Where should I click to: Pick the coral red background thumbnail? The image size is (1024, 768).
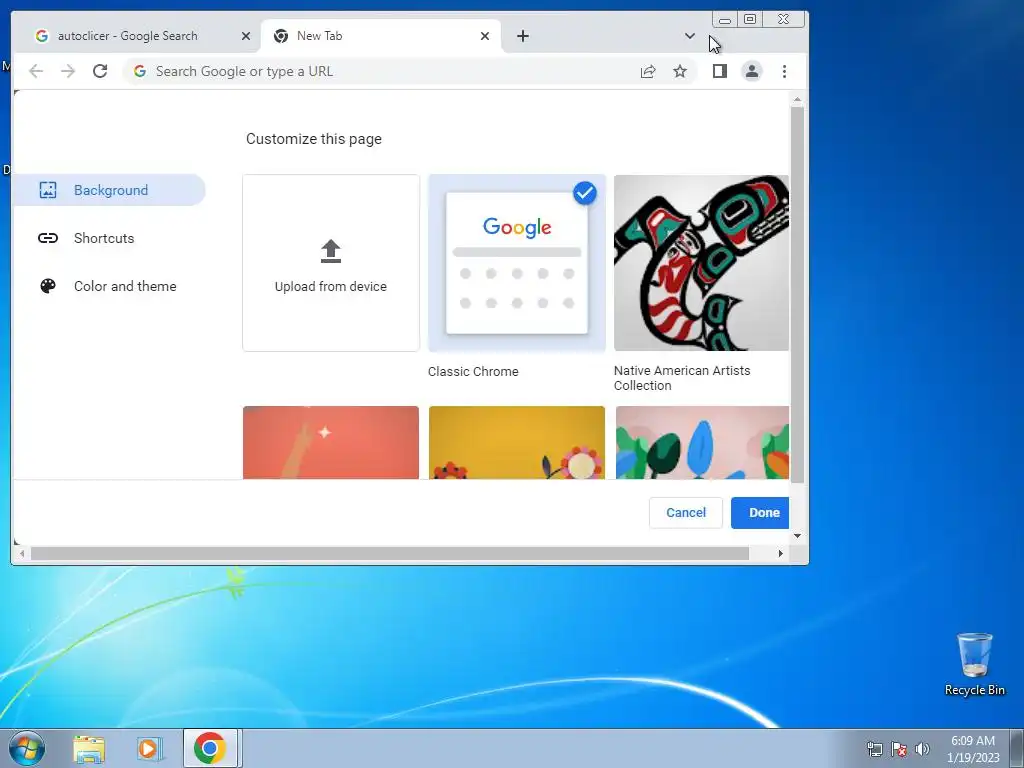point(331,442)
